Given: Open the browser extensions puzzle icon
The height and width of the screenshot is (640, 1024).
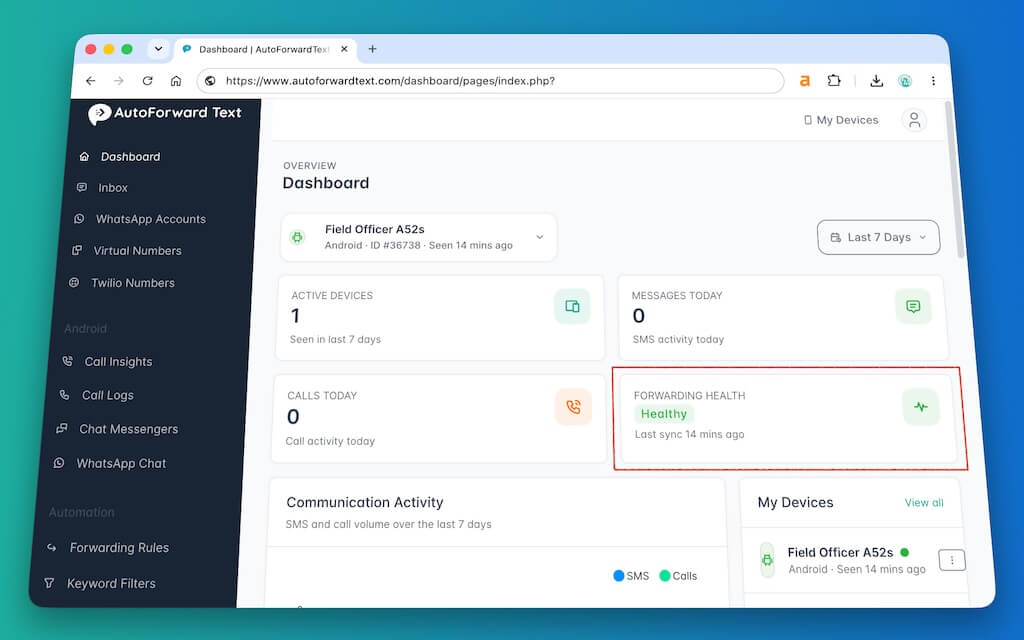Looking at the screenshot, I should point(834,80).
